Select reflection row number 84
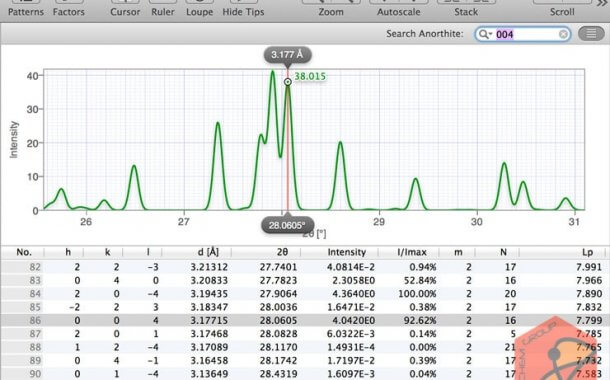This screenshot has height=380, width=610. pos(305,294)
